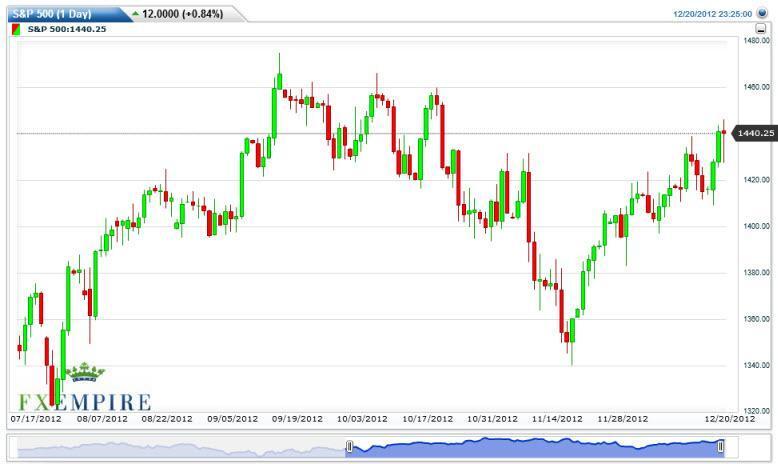Viewport: 778px width, 464px height.
Task: Click the 07/17/2012 date label
Action: 36,419
